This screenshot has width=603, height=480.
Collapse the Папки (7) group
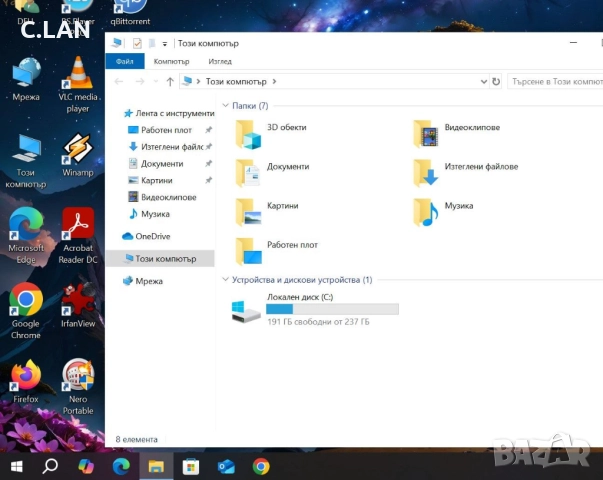tap(226, 105)
